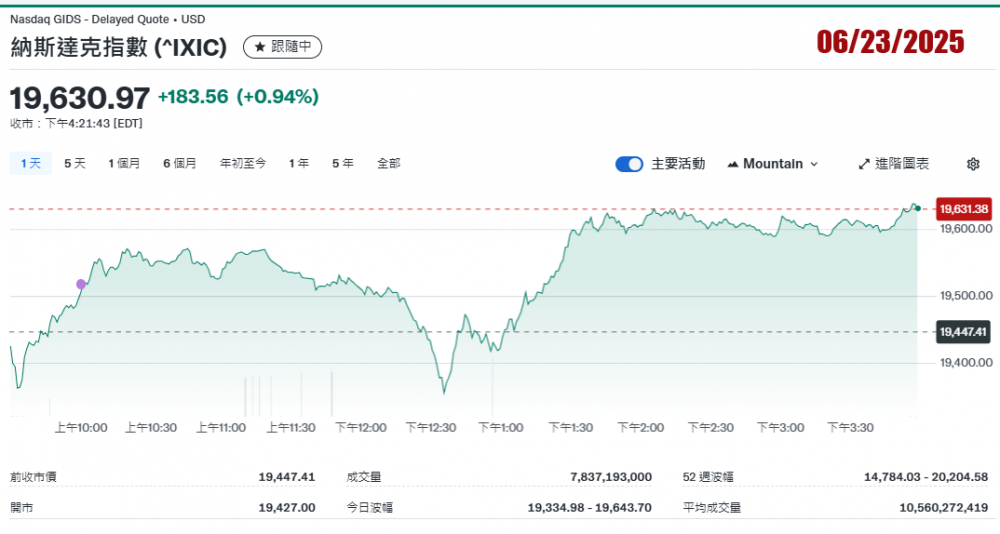The image size is (1000, 534).
Task: Click the Mountain chart type icon
Action: [733, 164]
